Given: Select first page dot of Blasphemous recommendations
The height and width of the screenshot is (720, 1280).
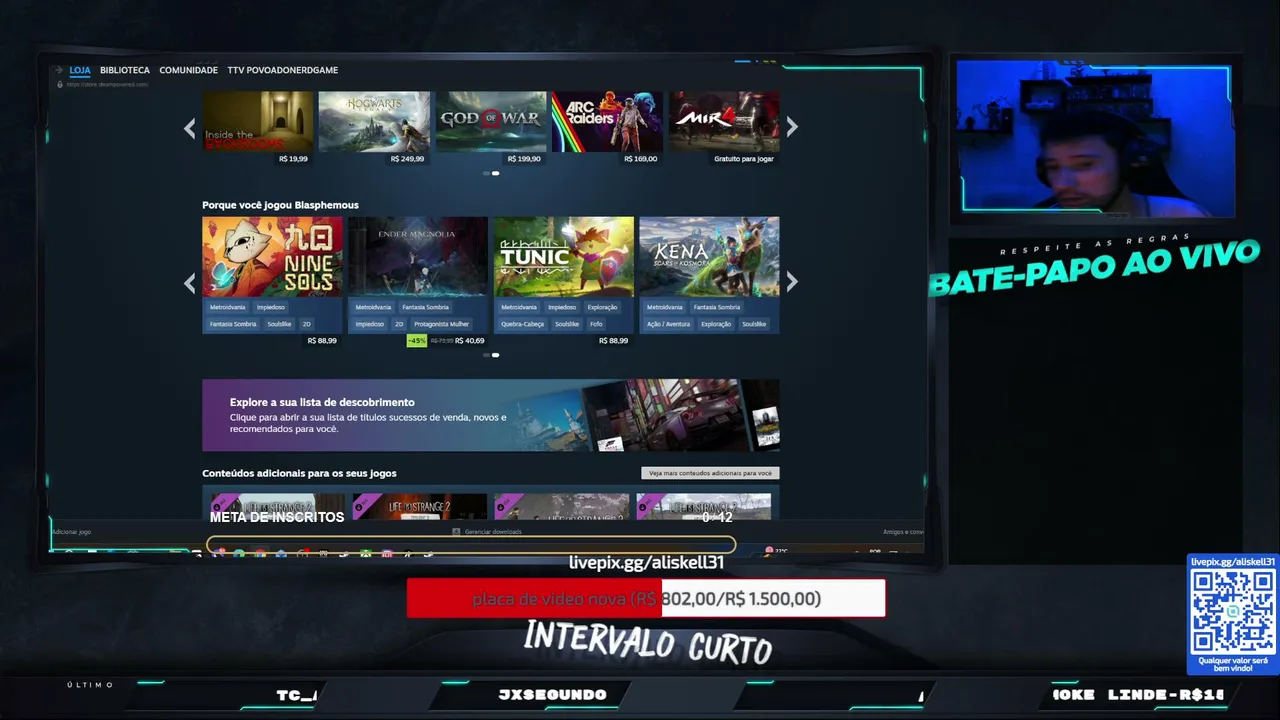Looking at the screenshot, I should click(486, 355).
